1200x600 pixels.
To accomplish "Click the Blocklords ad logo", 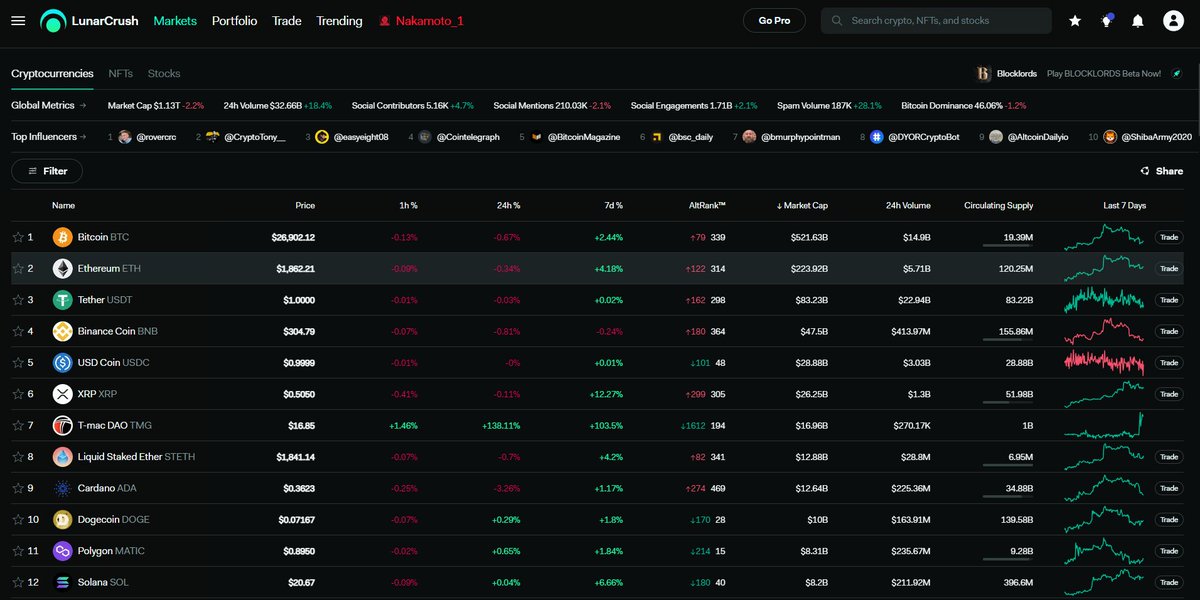I will click(984, 74).
